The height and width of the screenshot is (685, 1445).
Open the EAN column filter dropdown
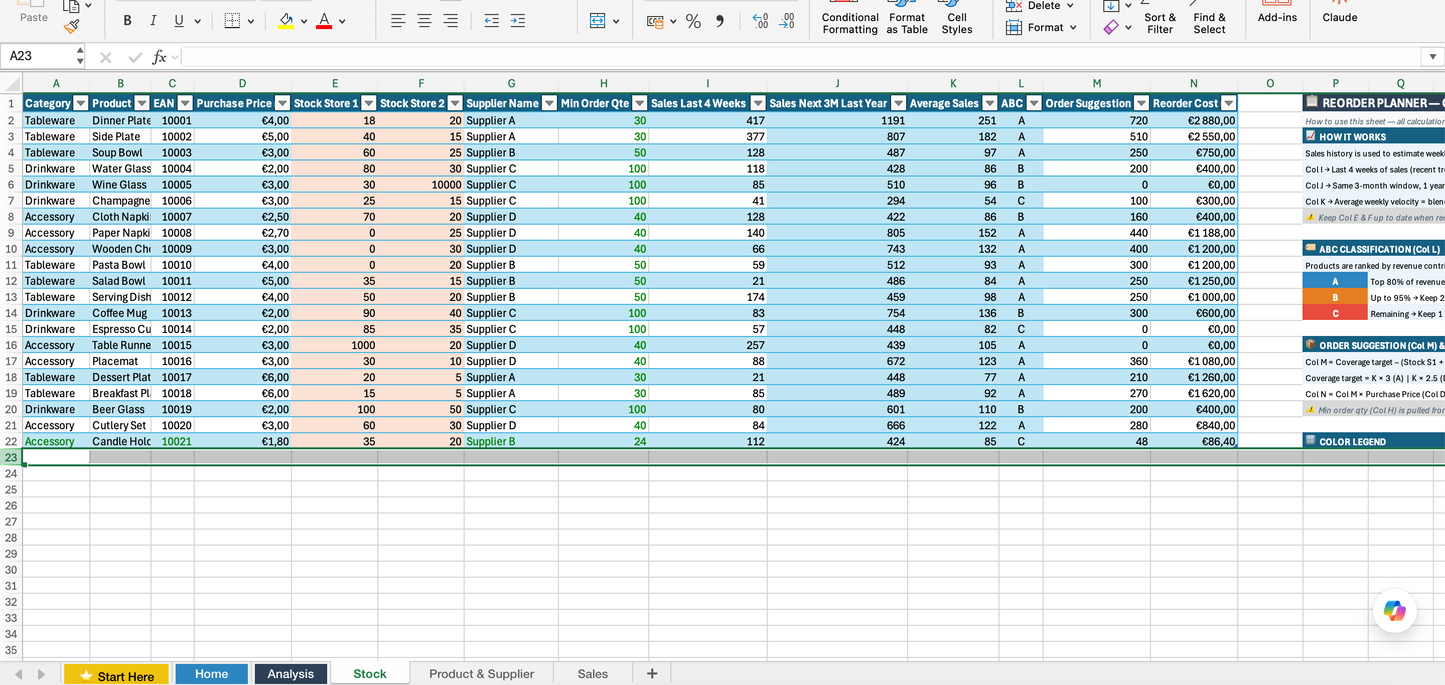click(x=185, y=103)
